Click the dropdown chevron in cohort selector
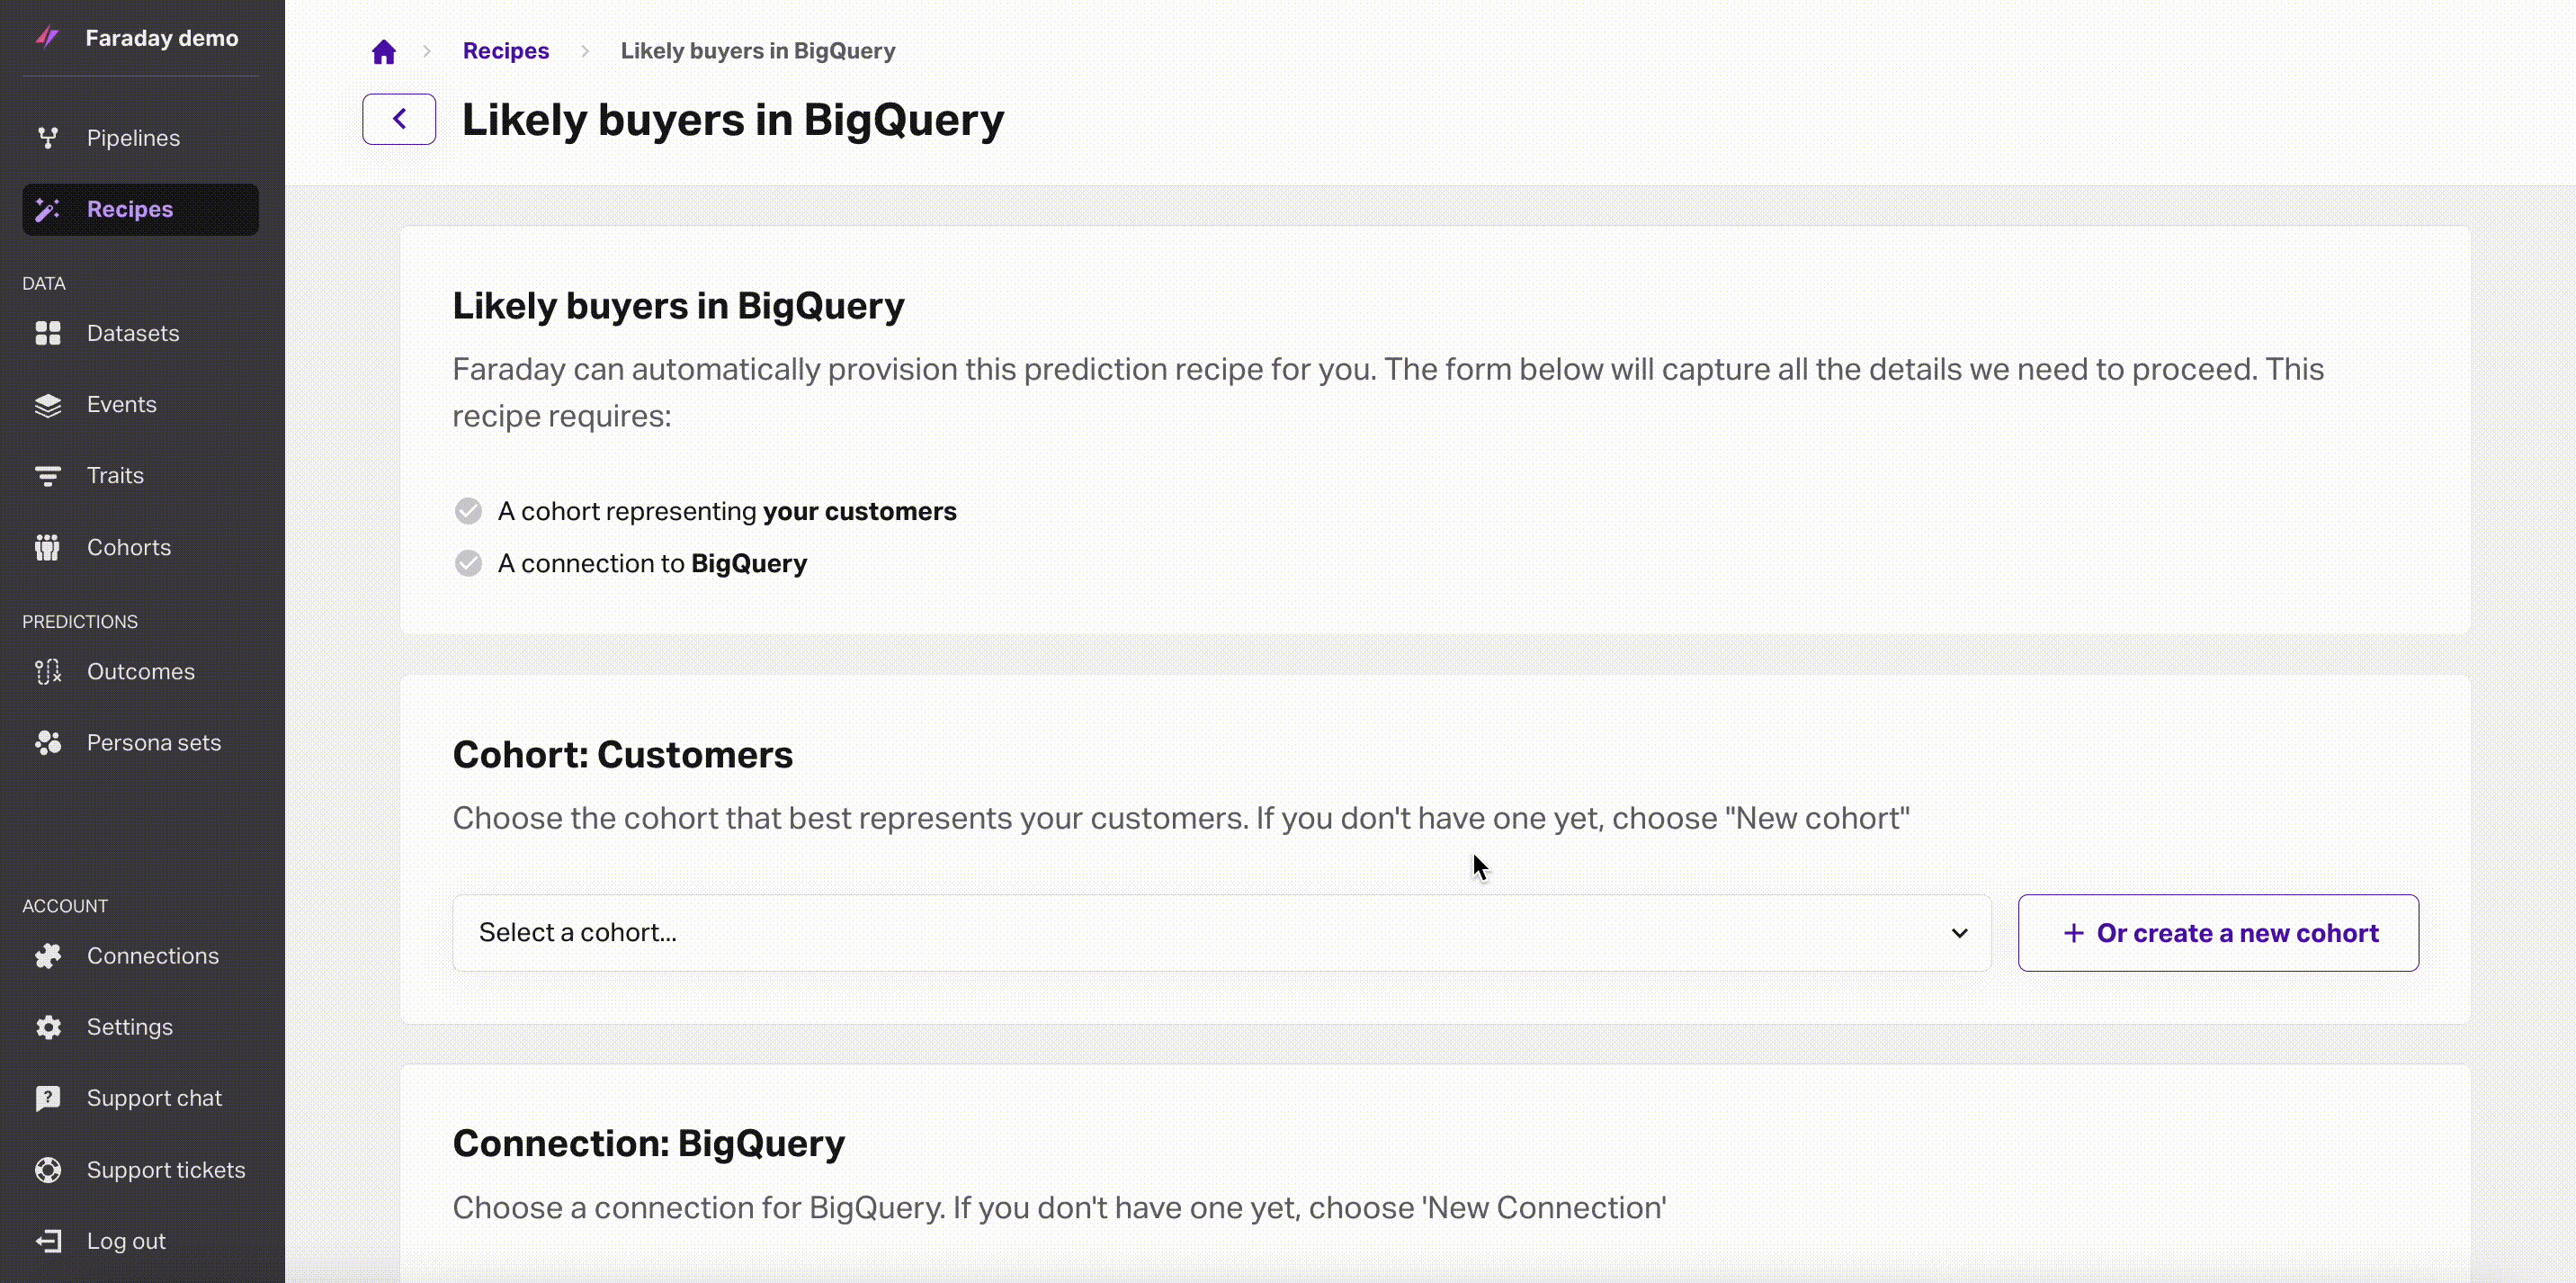The width and height of the screenshot is (2576, 1283). click(1959, 933)
